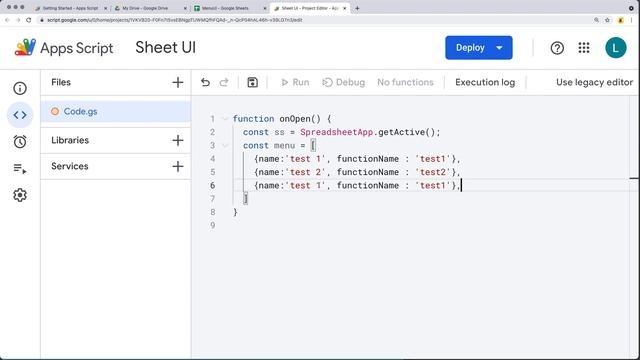640x360 pixels.
Task: Bookmark this page with star icon
Action: pyautogui.click(x=607, y=20)
